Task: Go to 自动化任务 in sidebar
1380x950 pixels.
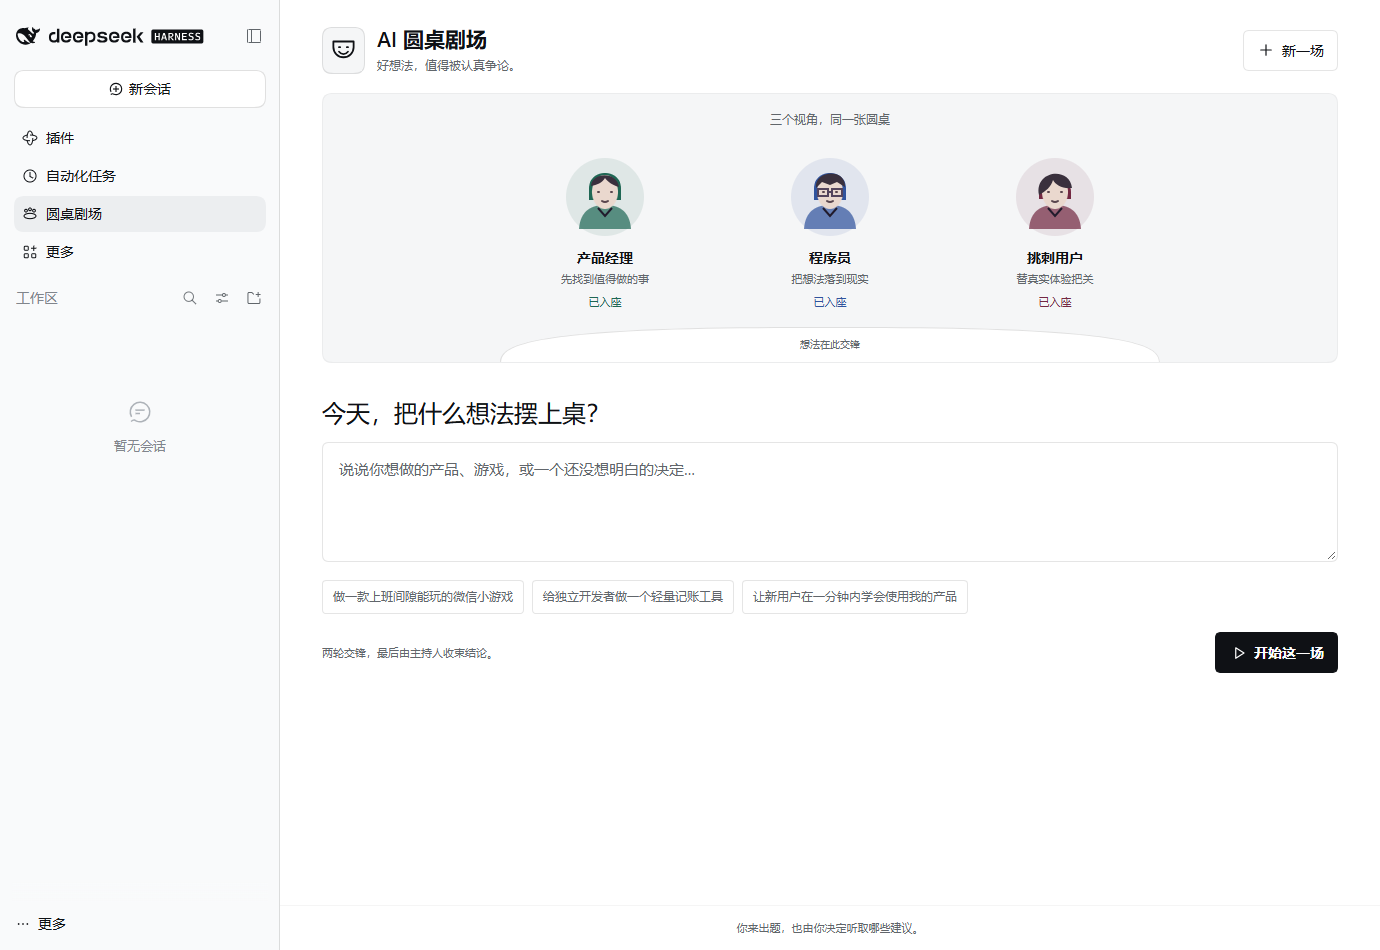Action: (x=140, y=176)
